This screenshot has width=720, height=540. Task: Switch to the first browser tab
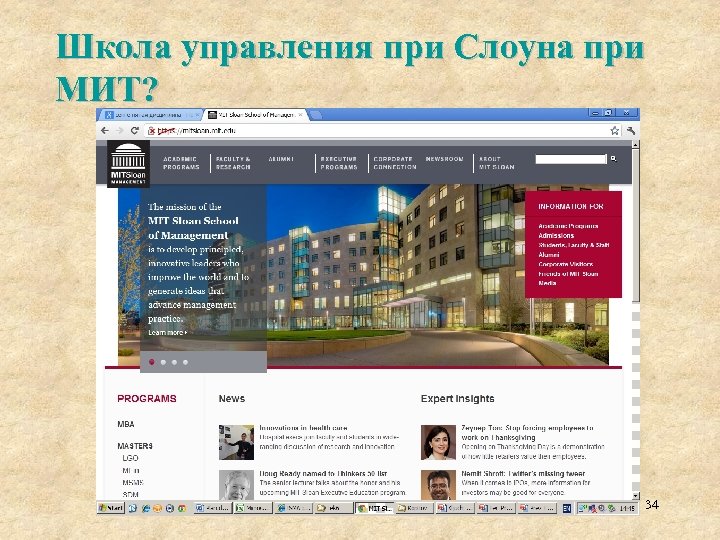click(x=152, y=115)
